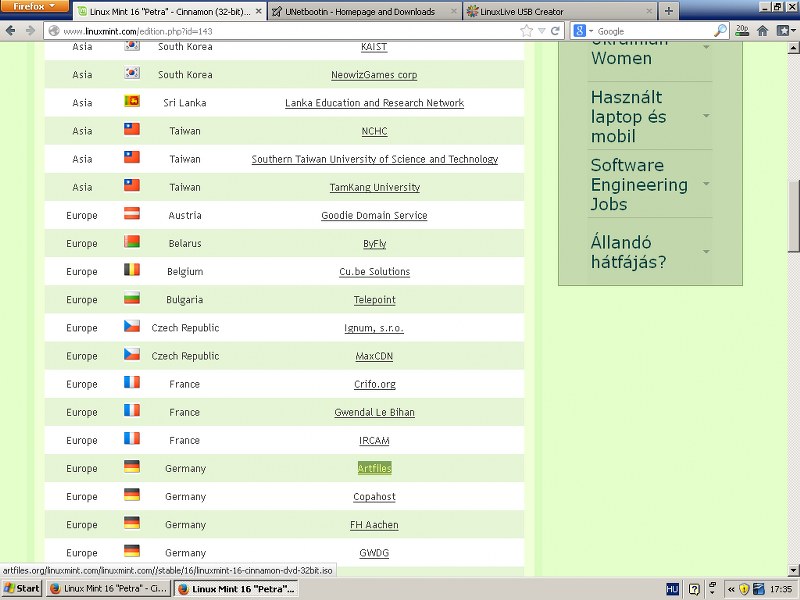Click the search magnifier icon
The width and height of the screenshot is (800, 600).
click(720, 31)
